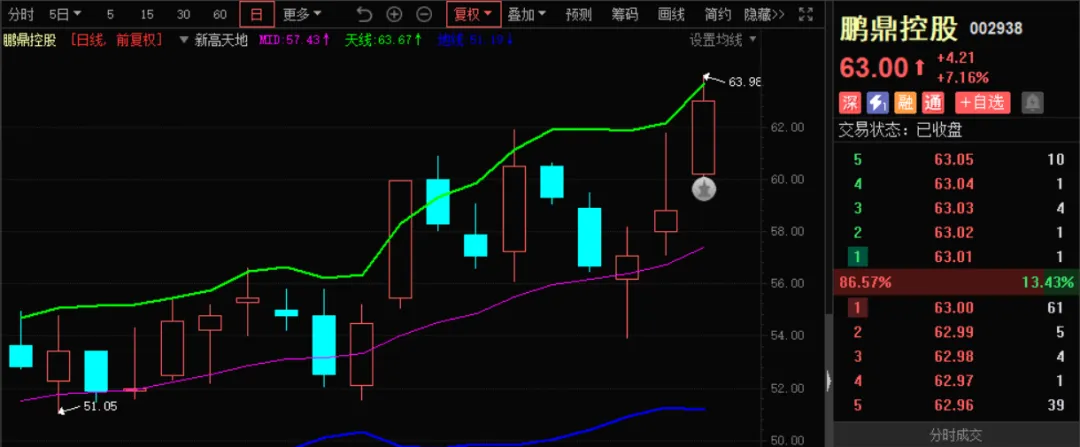Zoom out the K-line chart
Image resolution: width=1080 pixels, height=447 pixels.
click(425, 14)
